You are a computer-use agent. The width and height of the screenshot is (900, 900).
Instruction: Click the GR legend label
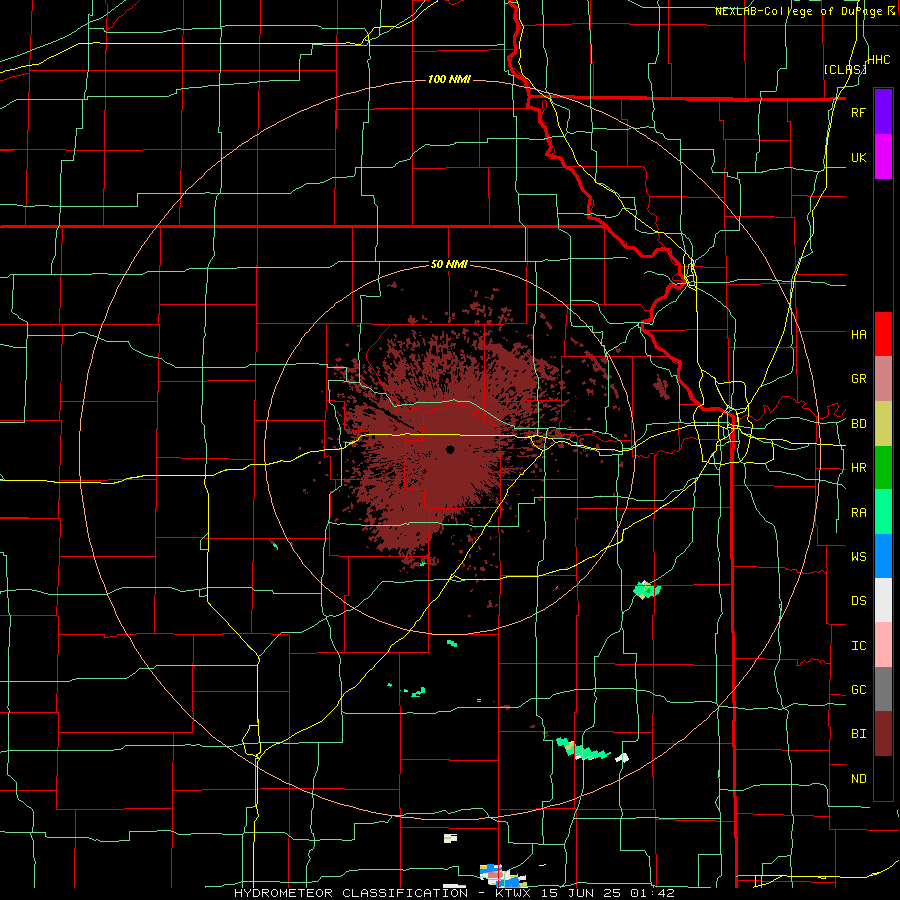point(858,379)
